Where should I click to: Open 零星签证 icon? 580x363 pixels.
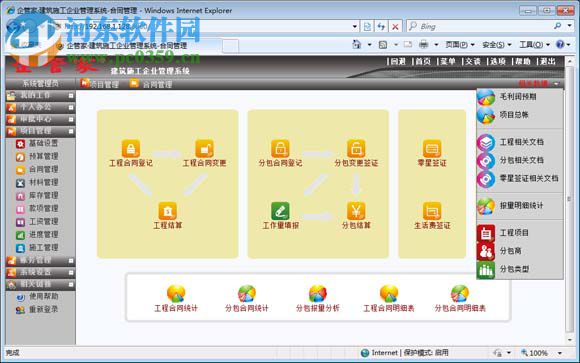(x=432, y=148)
